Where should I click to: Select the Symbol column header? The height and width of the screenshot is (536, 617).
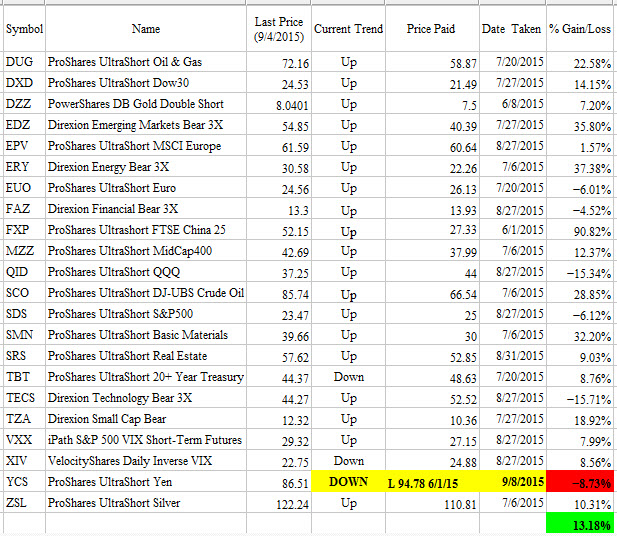tap(24, 28)
